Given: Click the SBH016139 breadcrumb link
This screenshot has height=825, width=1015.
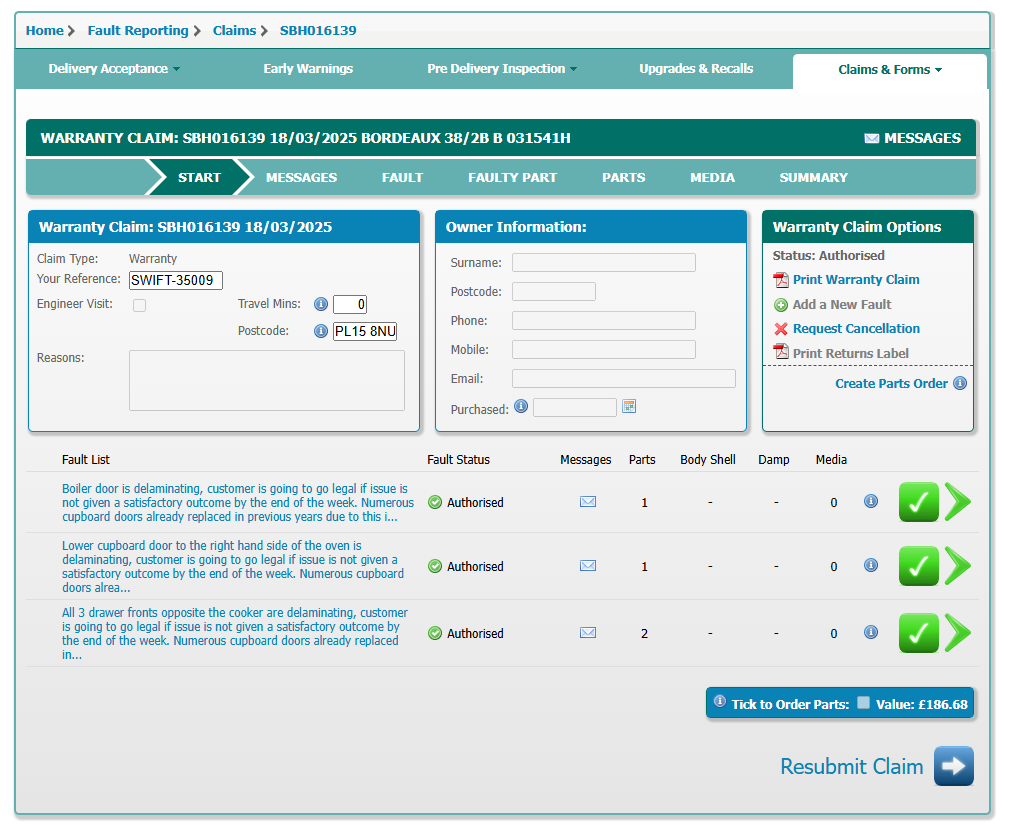Looking at the screenshot, I should 318,30.
